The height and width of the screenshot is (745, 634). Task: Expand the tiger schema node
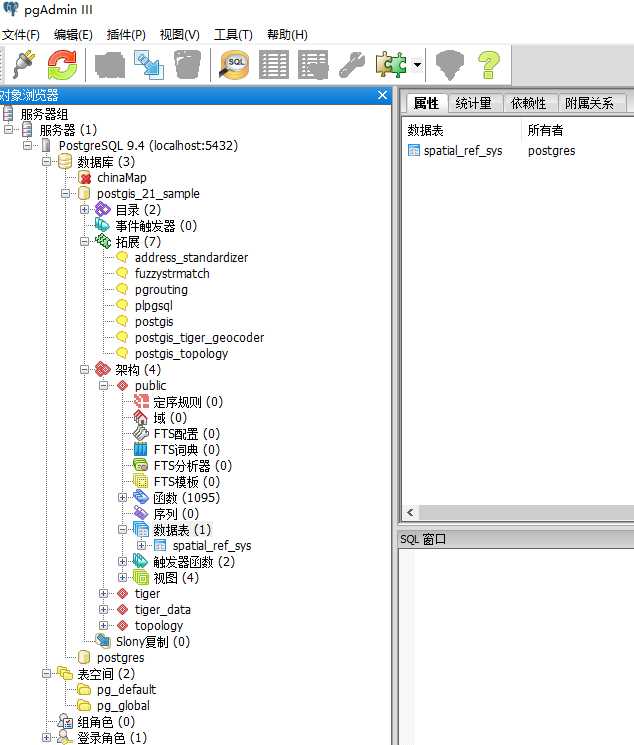[x=104, y=593]
